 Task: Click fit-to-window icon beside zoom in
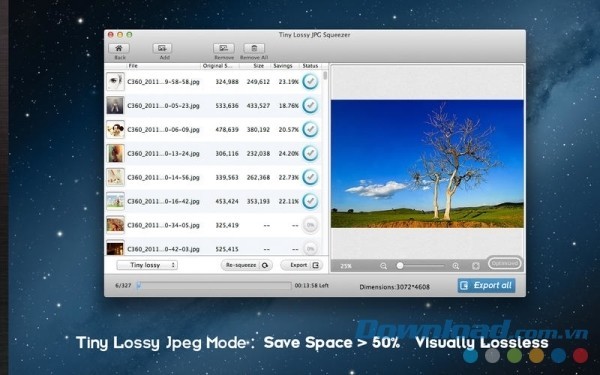(x=476, y=266)
